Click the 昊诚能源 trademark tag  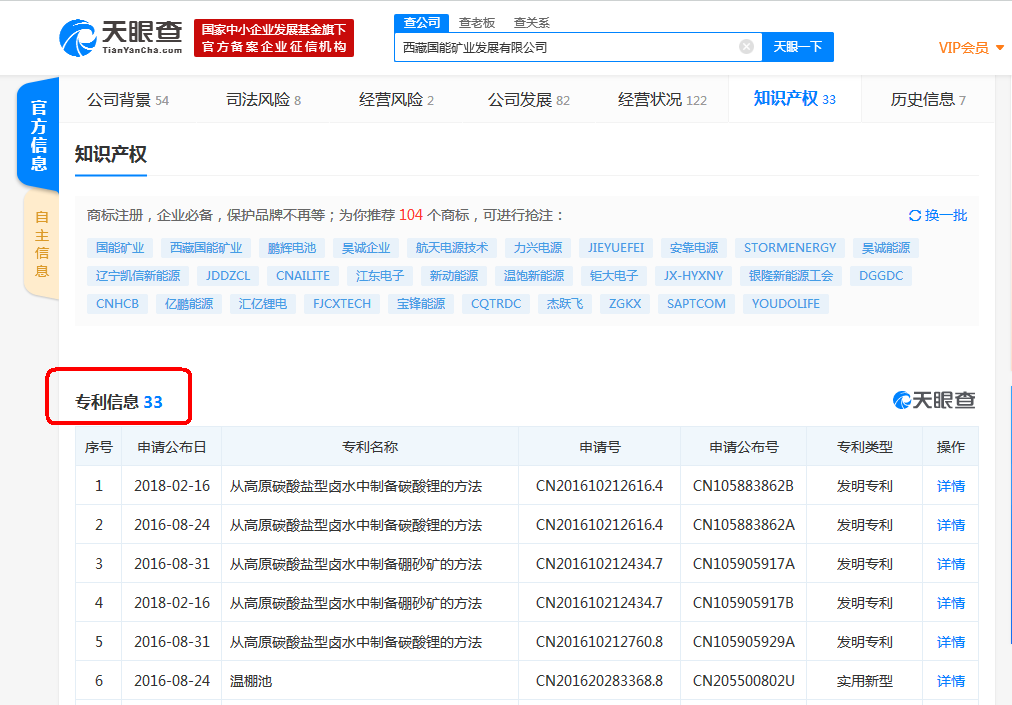[886, 248]
